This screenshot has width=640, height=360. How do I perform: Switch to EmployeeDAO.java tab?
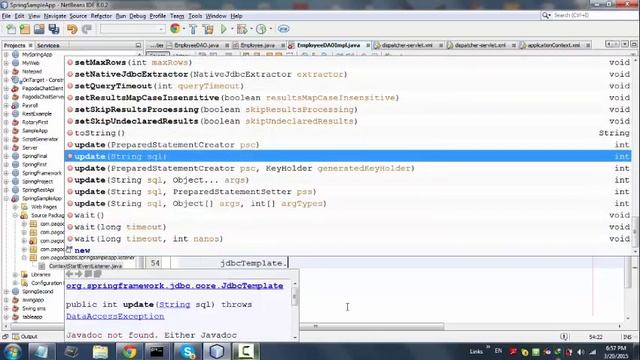pos(197,45)
